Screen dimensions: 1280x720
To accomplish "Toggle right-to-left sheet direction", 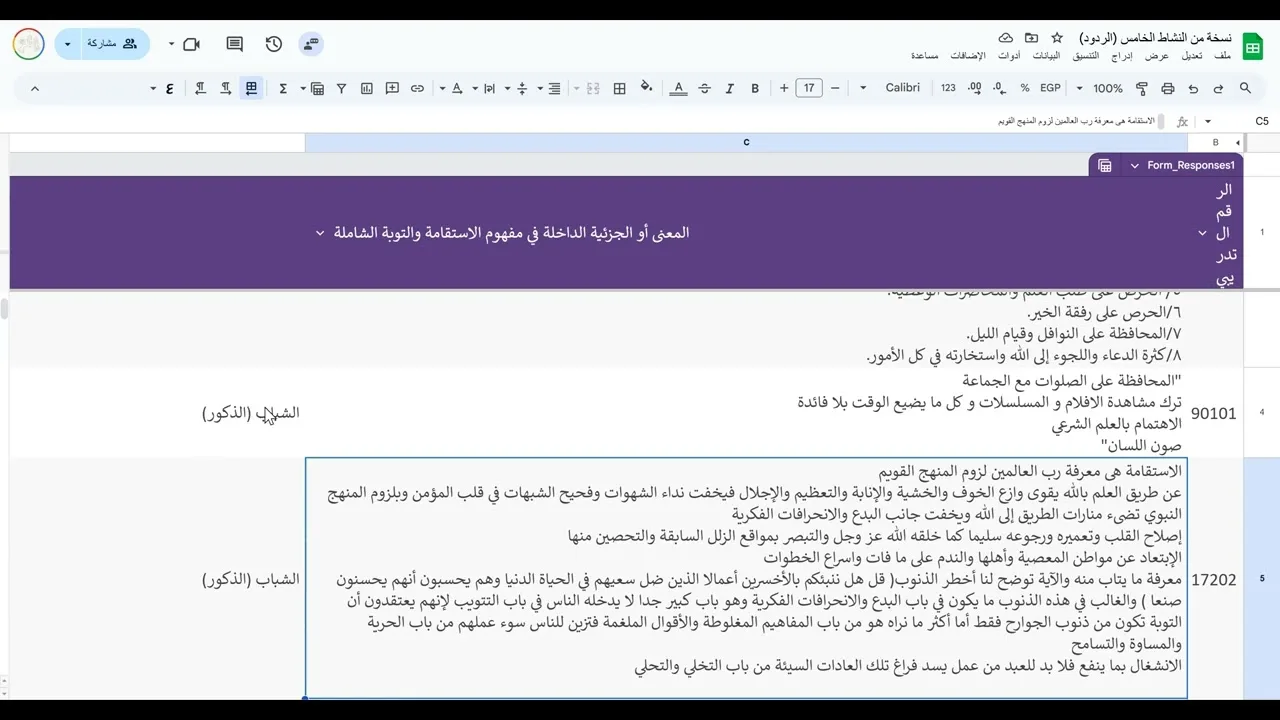I will 251,88.
